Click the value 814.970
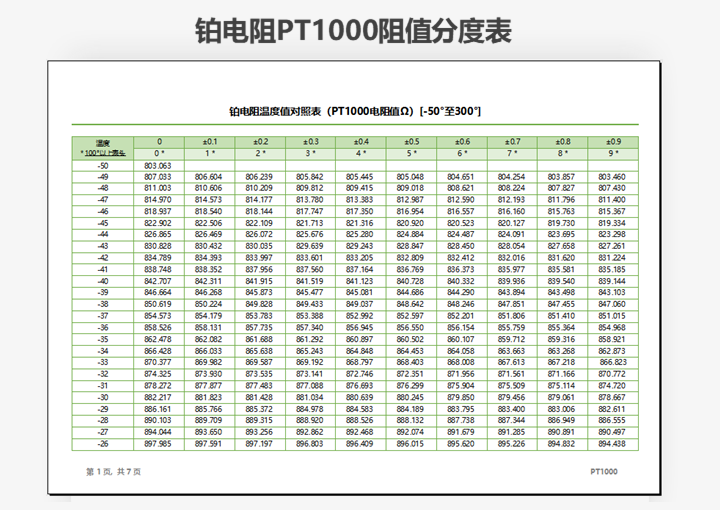 pyautogui.click(x=158, y=200)
